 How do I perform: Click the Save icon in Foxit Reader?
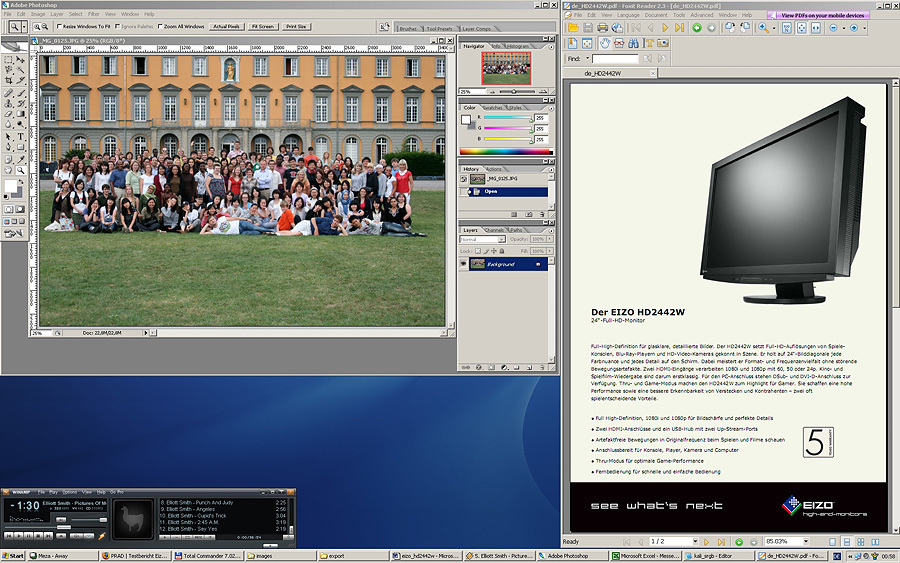[588, 28]
